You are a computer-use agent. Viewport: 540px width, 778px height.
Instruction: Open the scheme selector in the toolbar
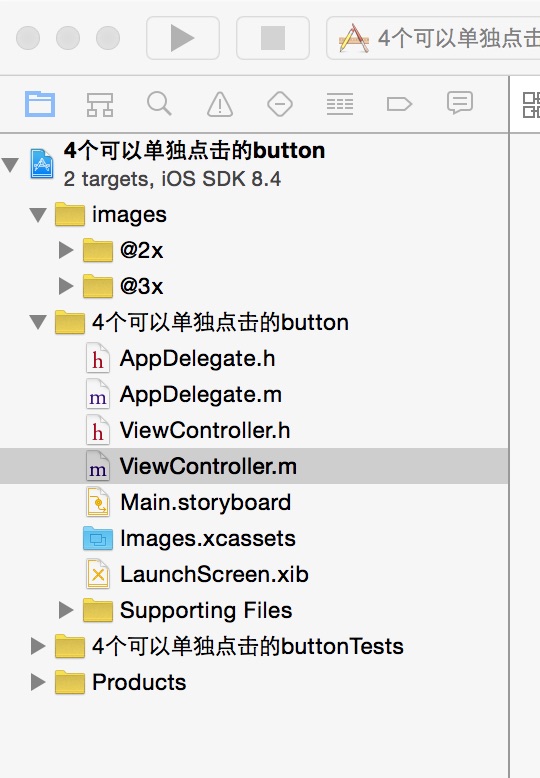pos(433,38)
